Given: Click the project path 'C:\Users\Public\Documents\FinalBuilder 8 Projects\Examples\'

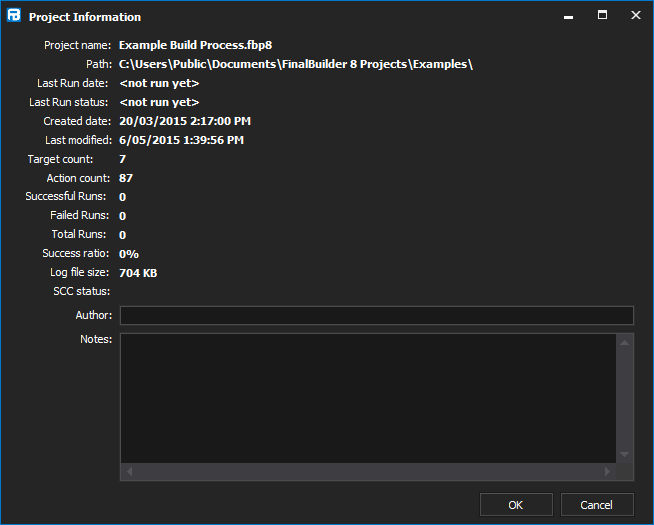Looking at the screenshot, I should tap(296, 64).
